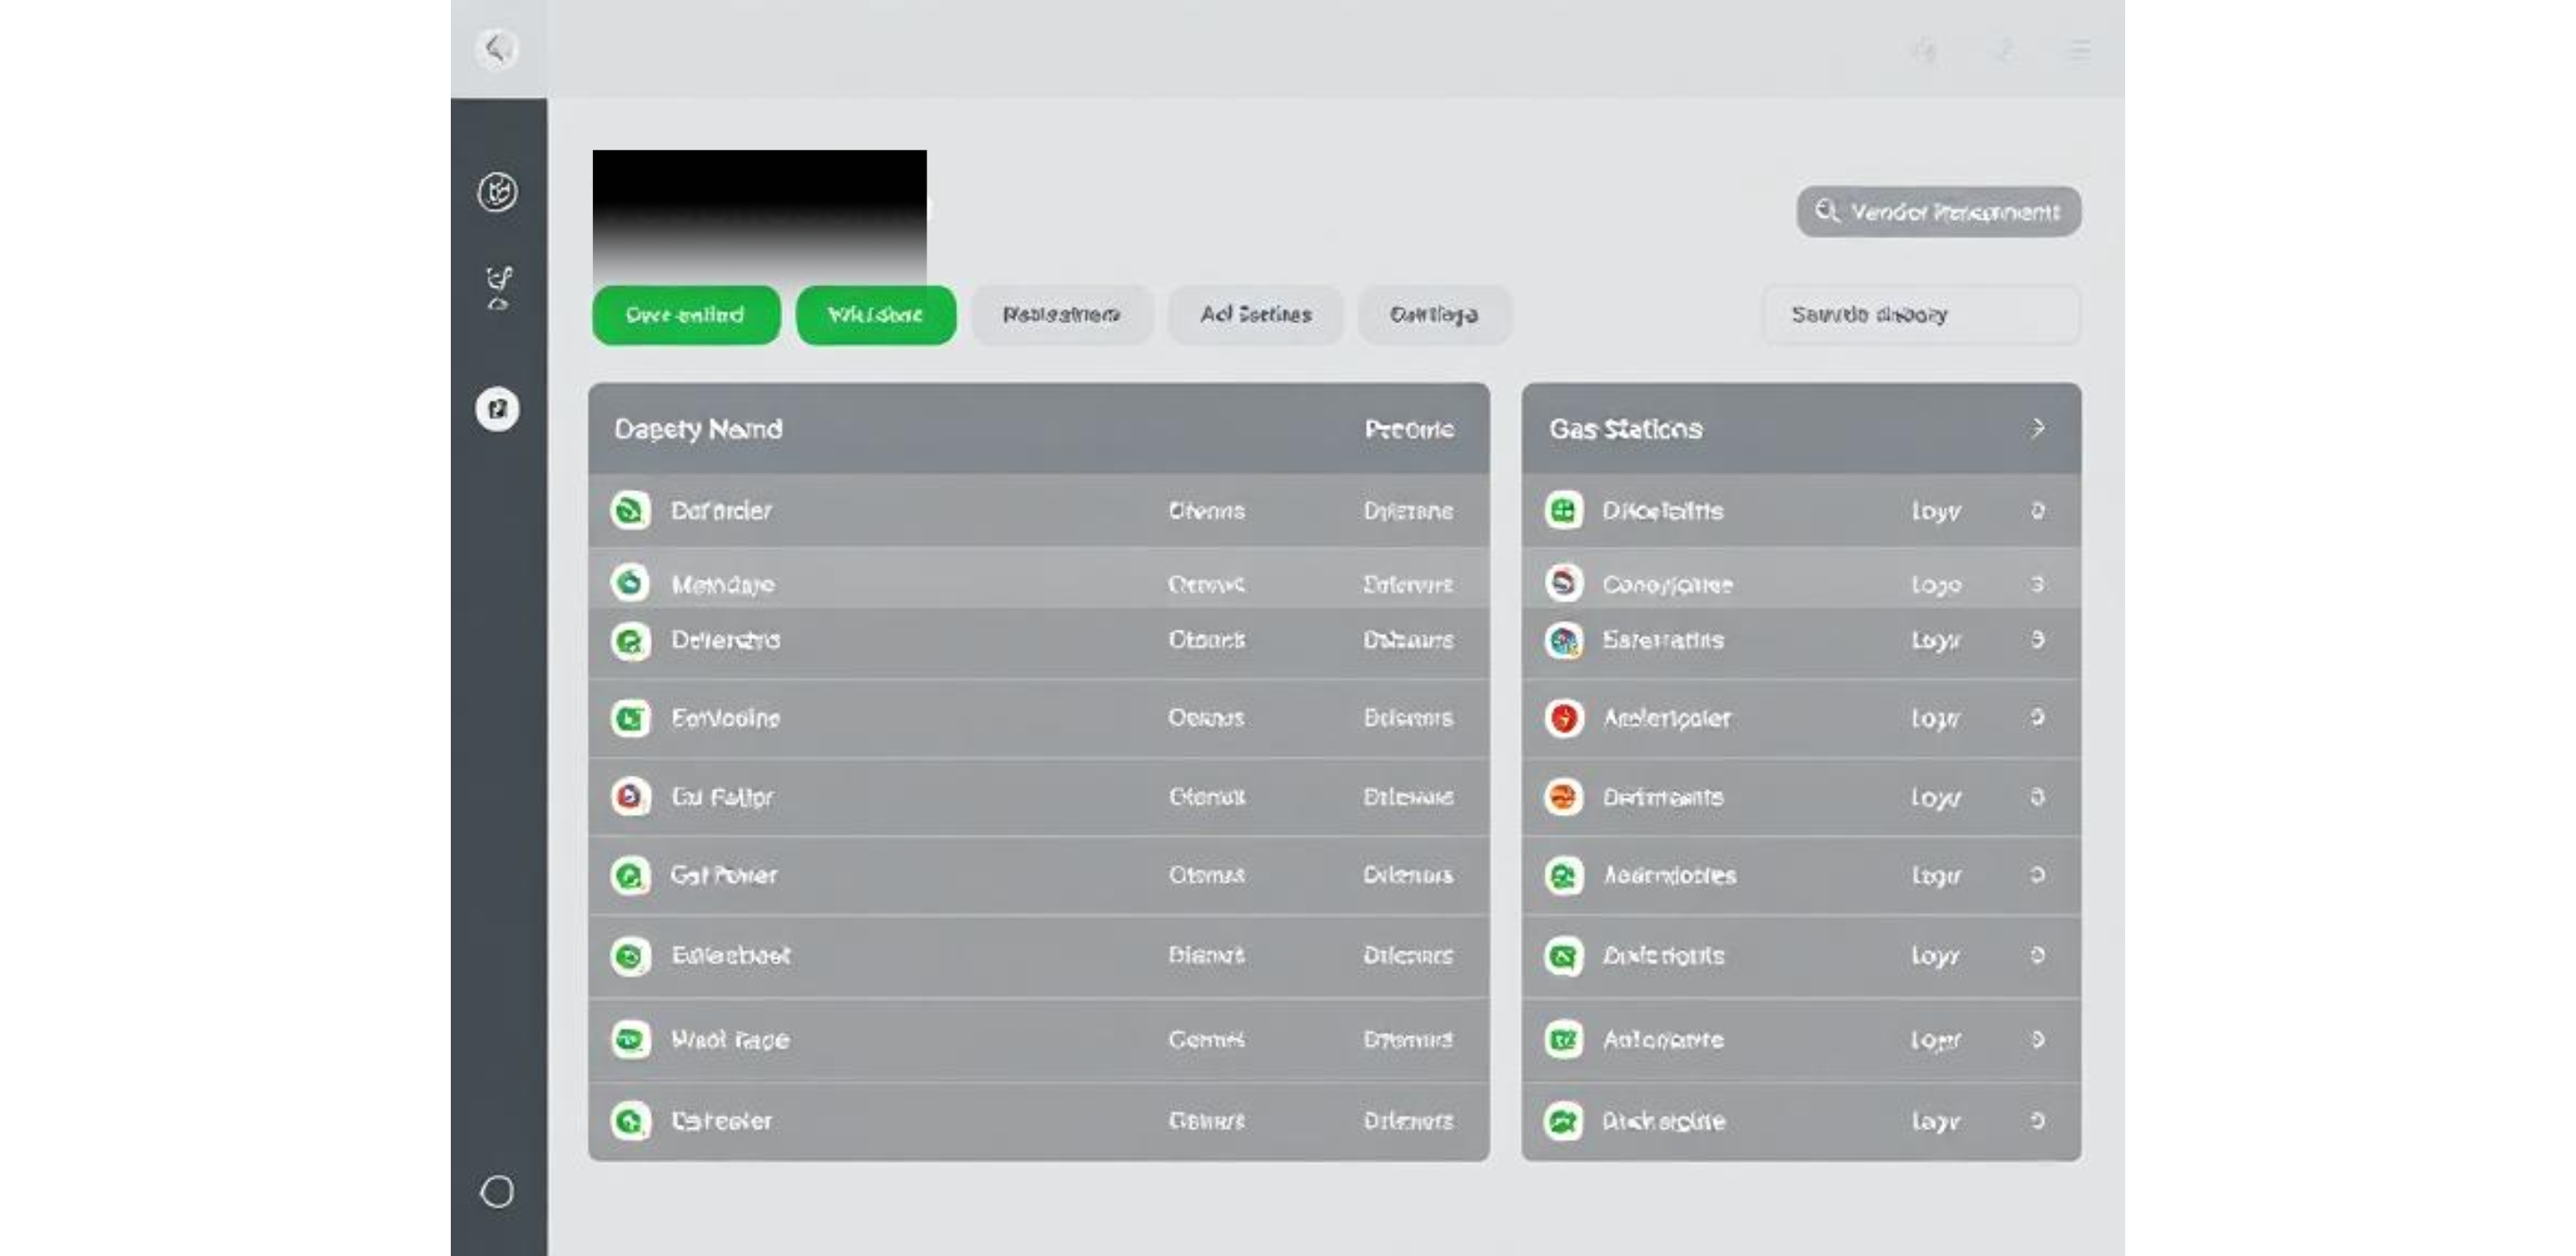This screenshot has height=1256, width=2576.
Task: Click the orange icon beside Derimeants row
Action: pyautogui.click(x=1564, y=797)
